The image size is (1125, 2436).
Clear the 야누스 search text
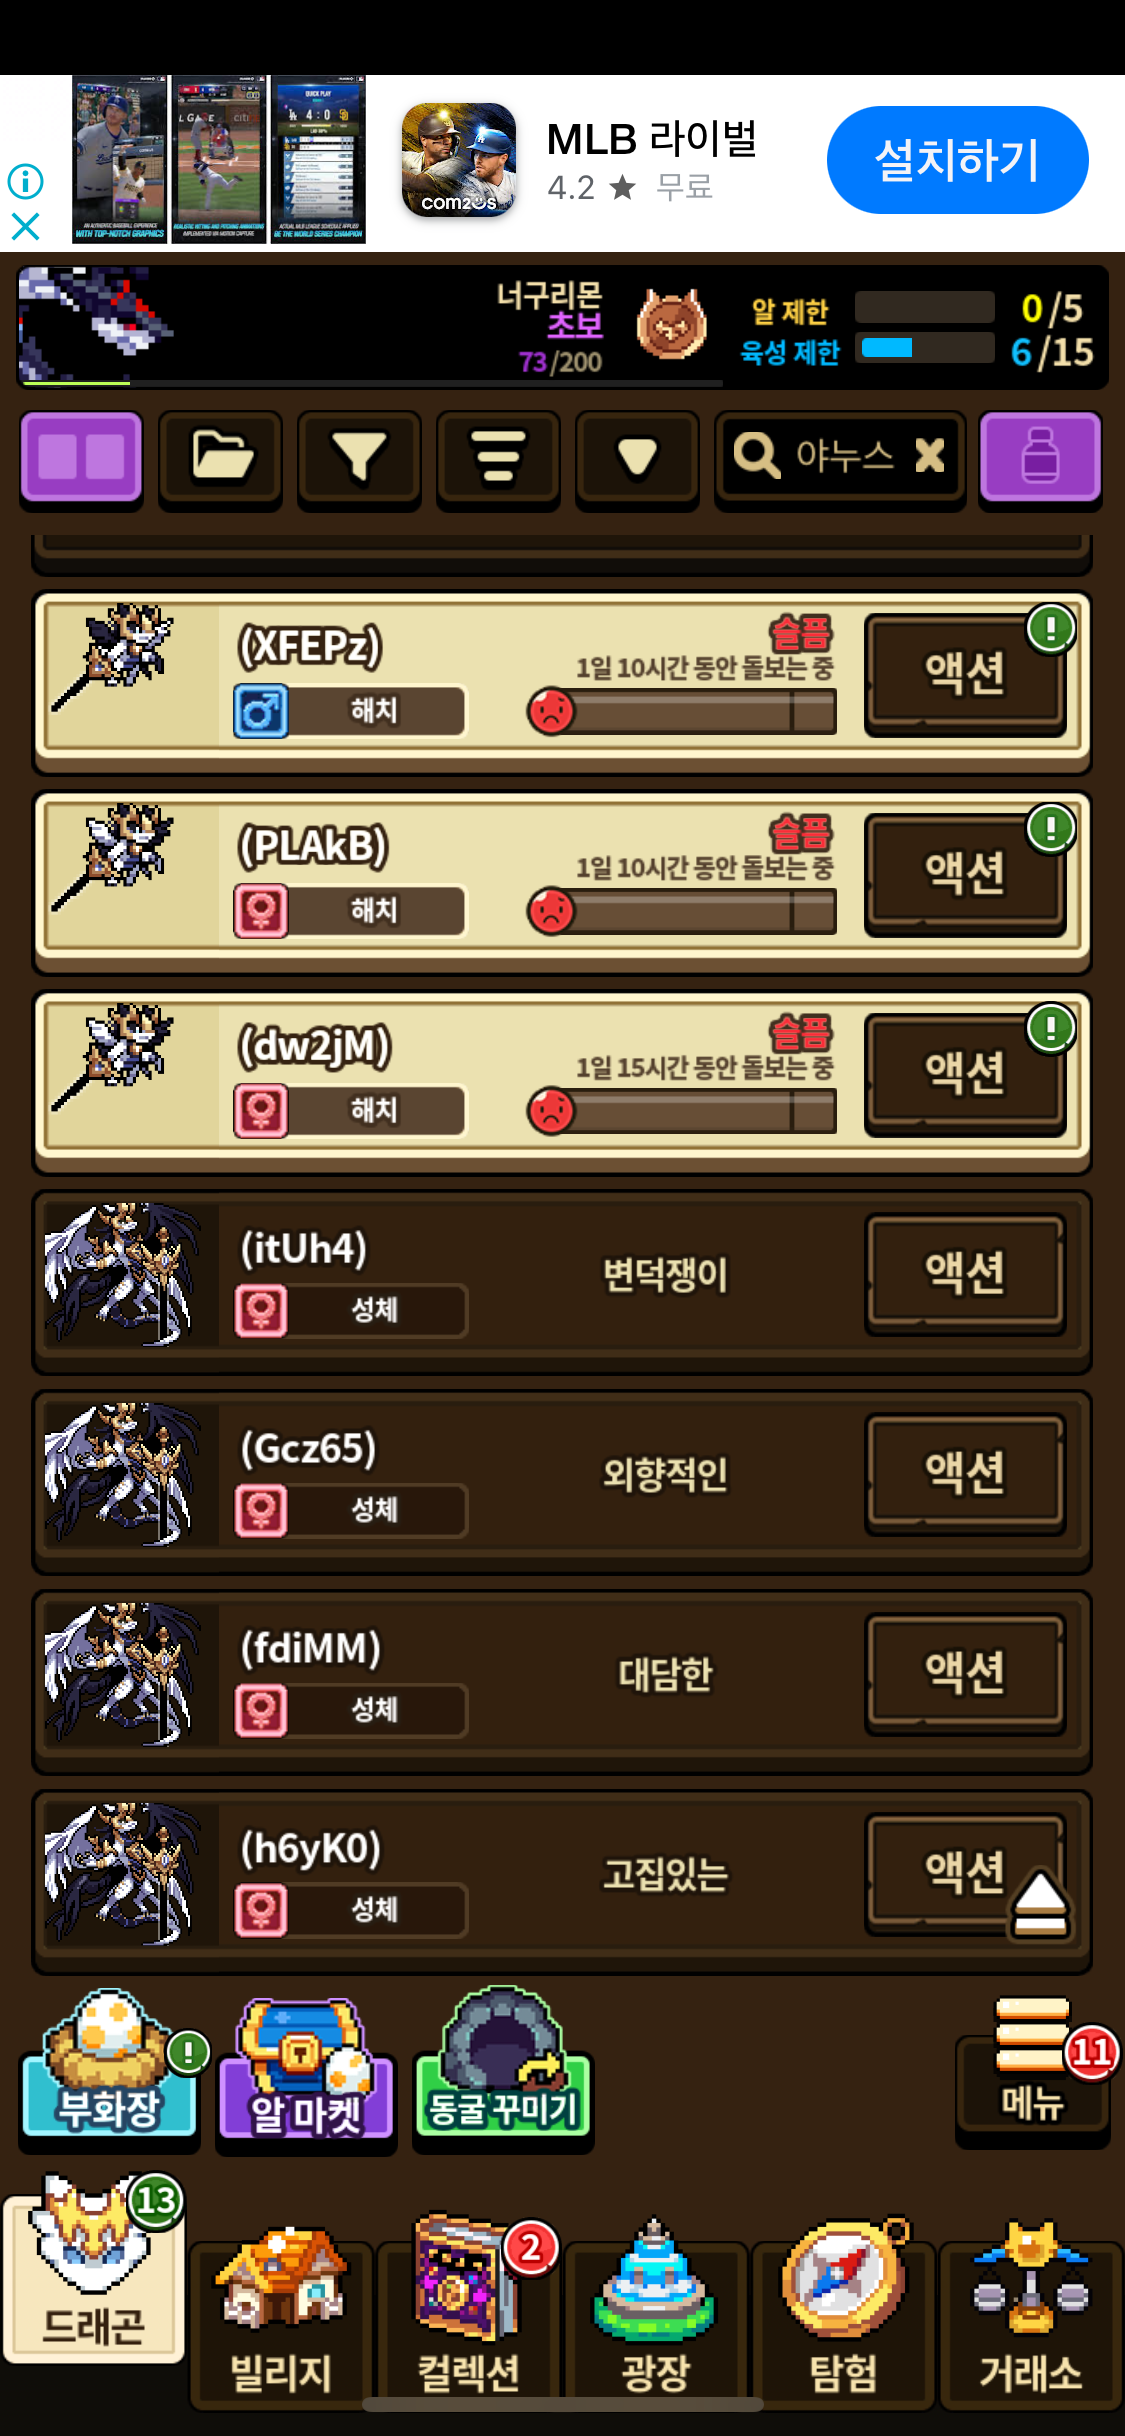(x=930, y=456)
